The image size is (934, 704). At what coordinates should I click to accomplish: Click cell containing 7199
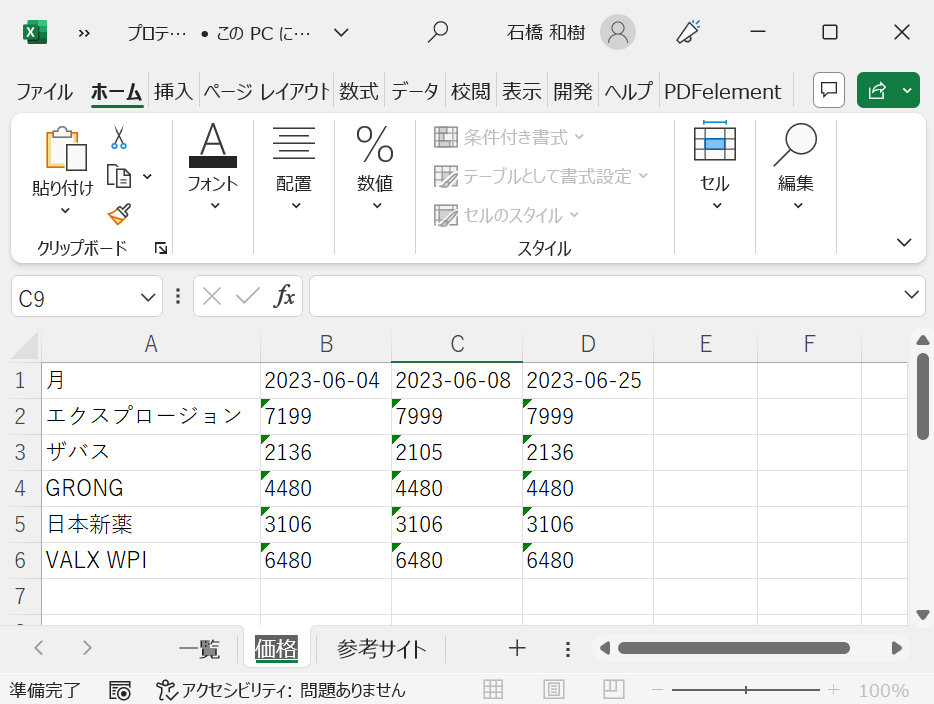(326, 416)
